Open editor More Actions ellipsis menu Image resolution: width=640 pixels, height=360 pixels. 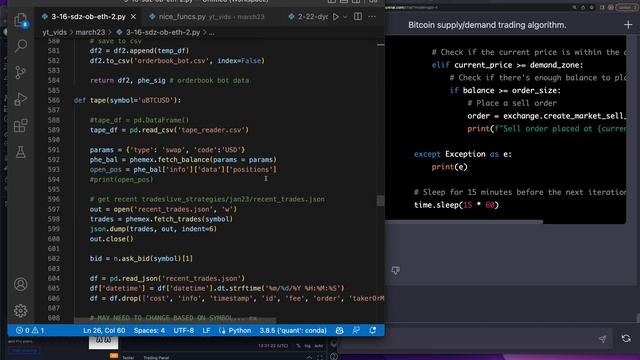(x=372, y=17)
